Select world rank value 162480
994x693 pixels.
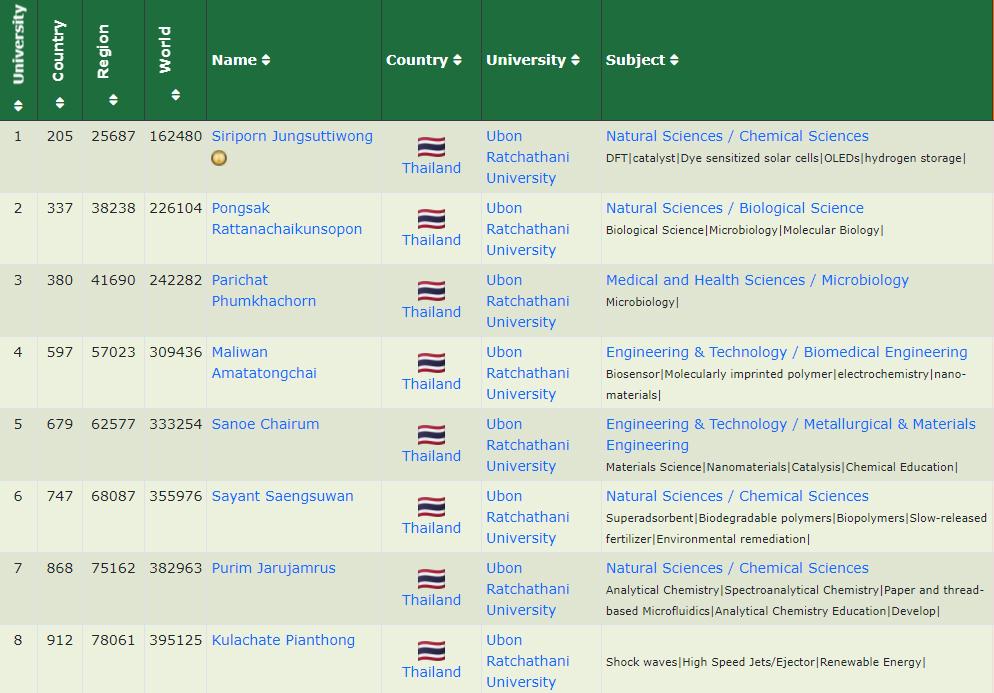click(176, 136)
